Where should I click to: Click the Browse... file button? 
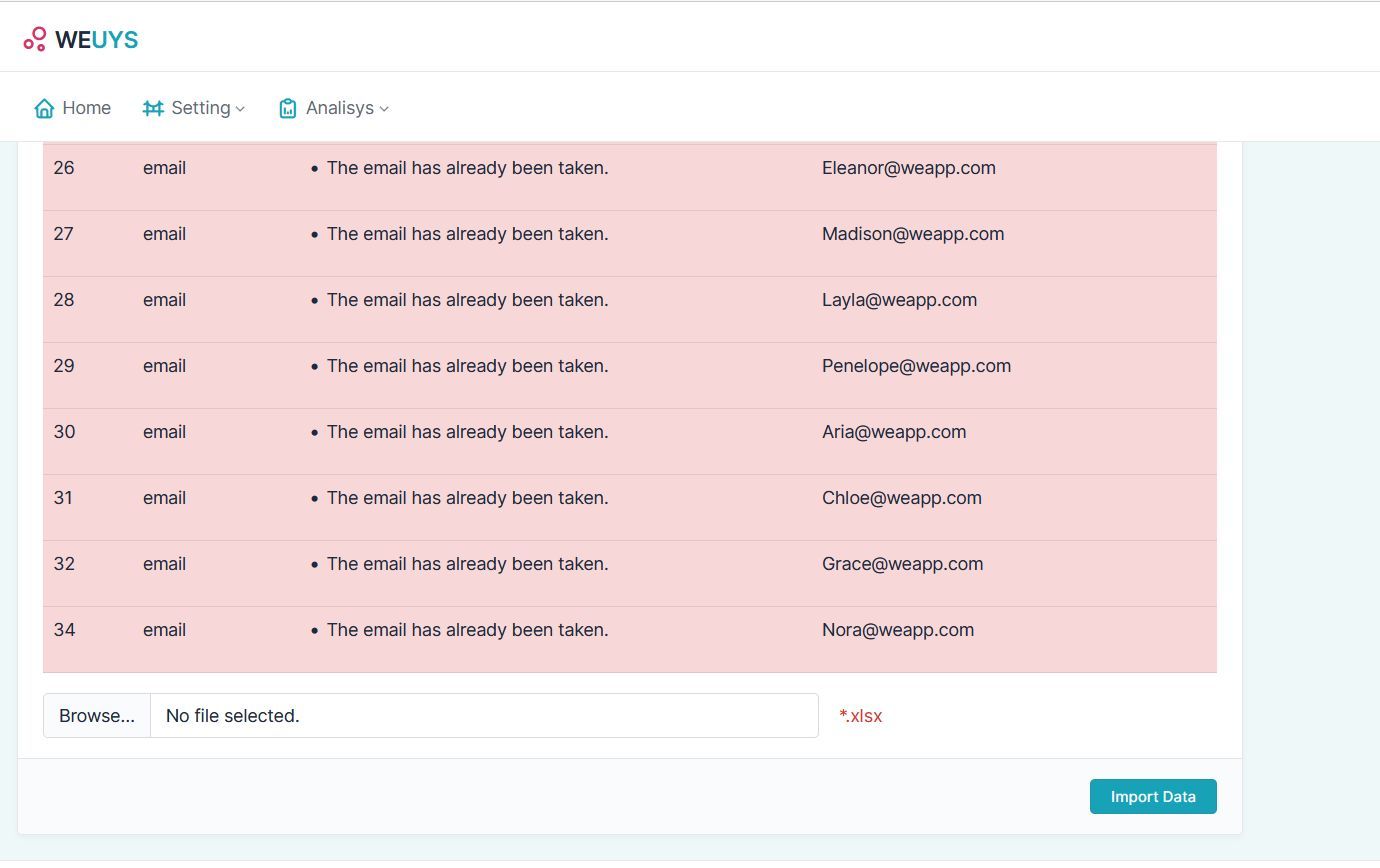97,716
